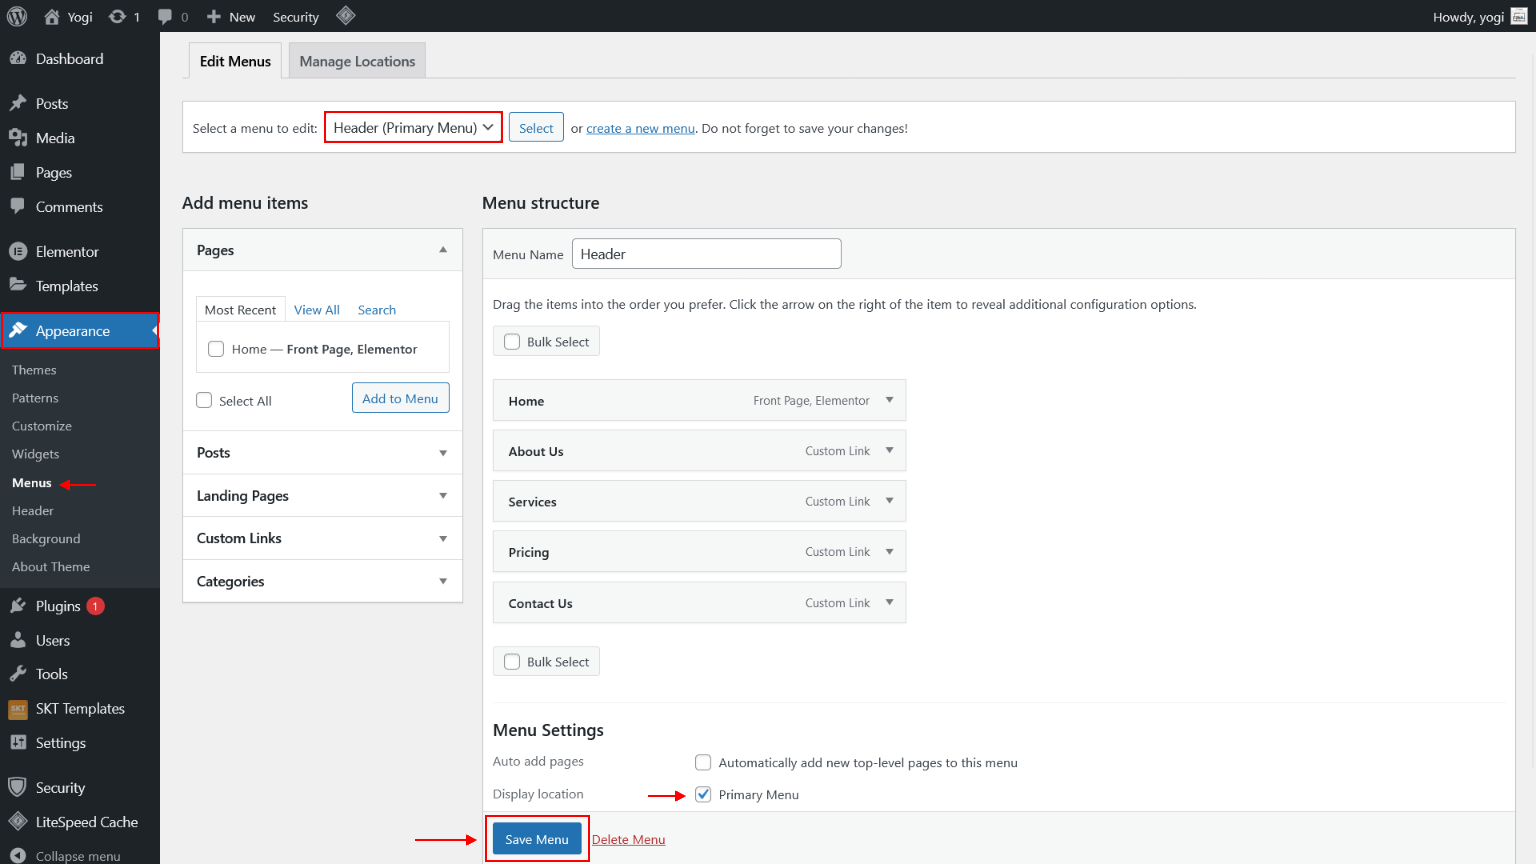Open the Select a menu to edit dropdown
1536x864 pixels.
413,127
